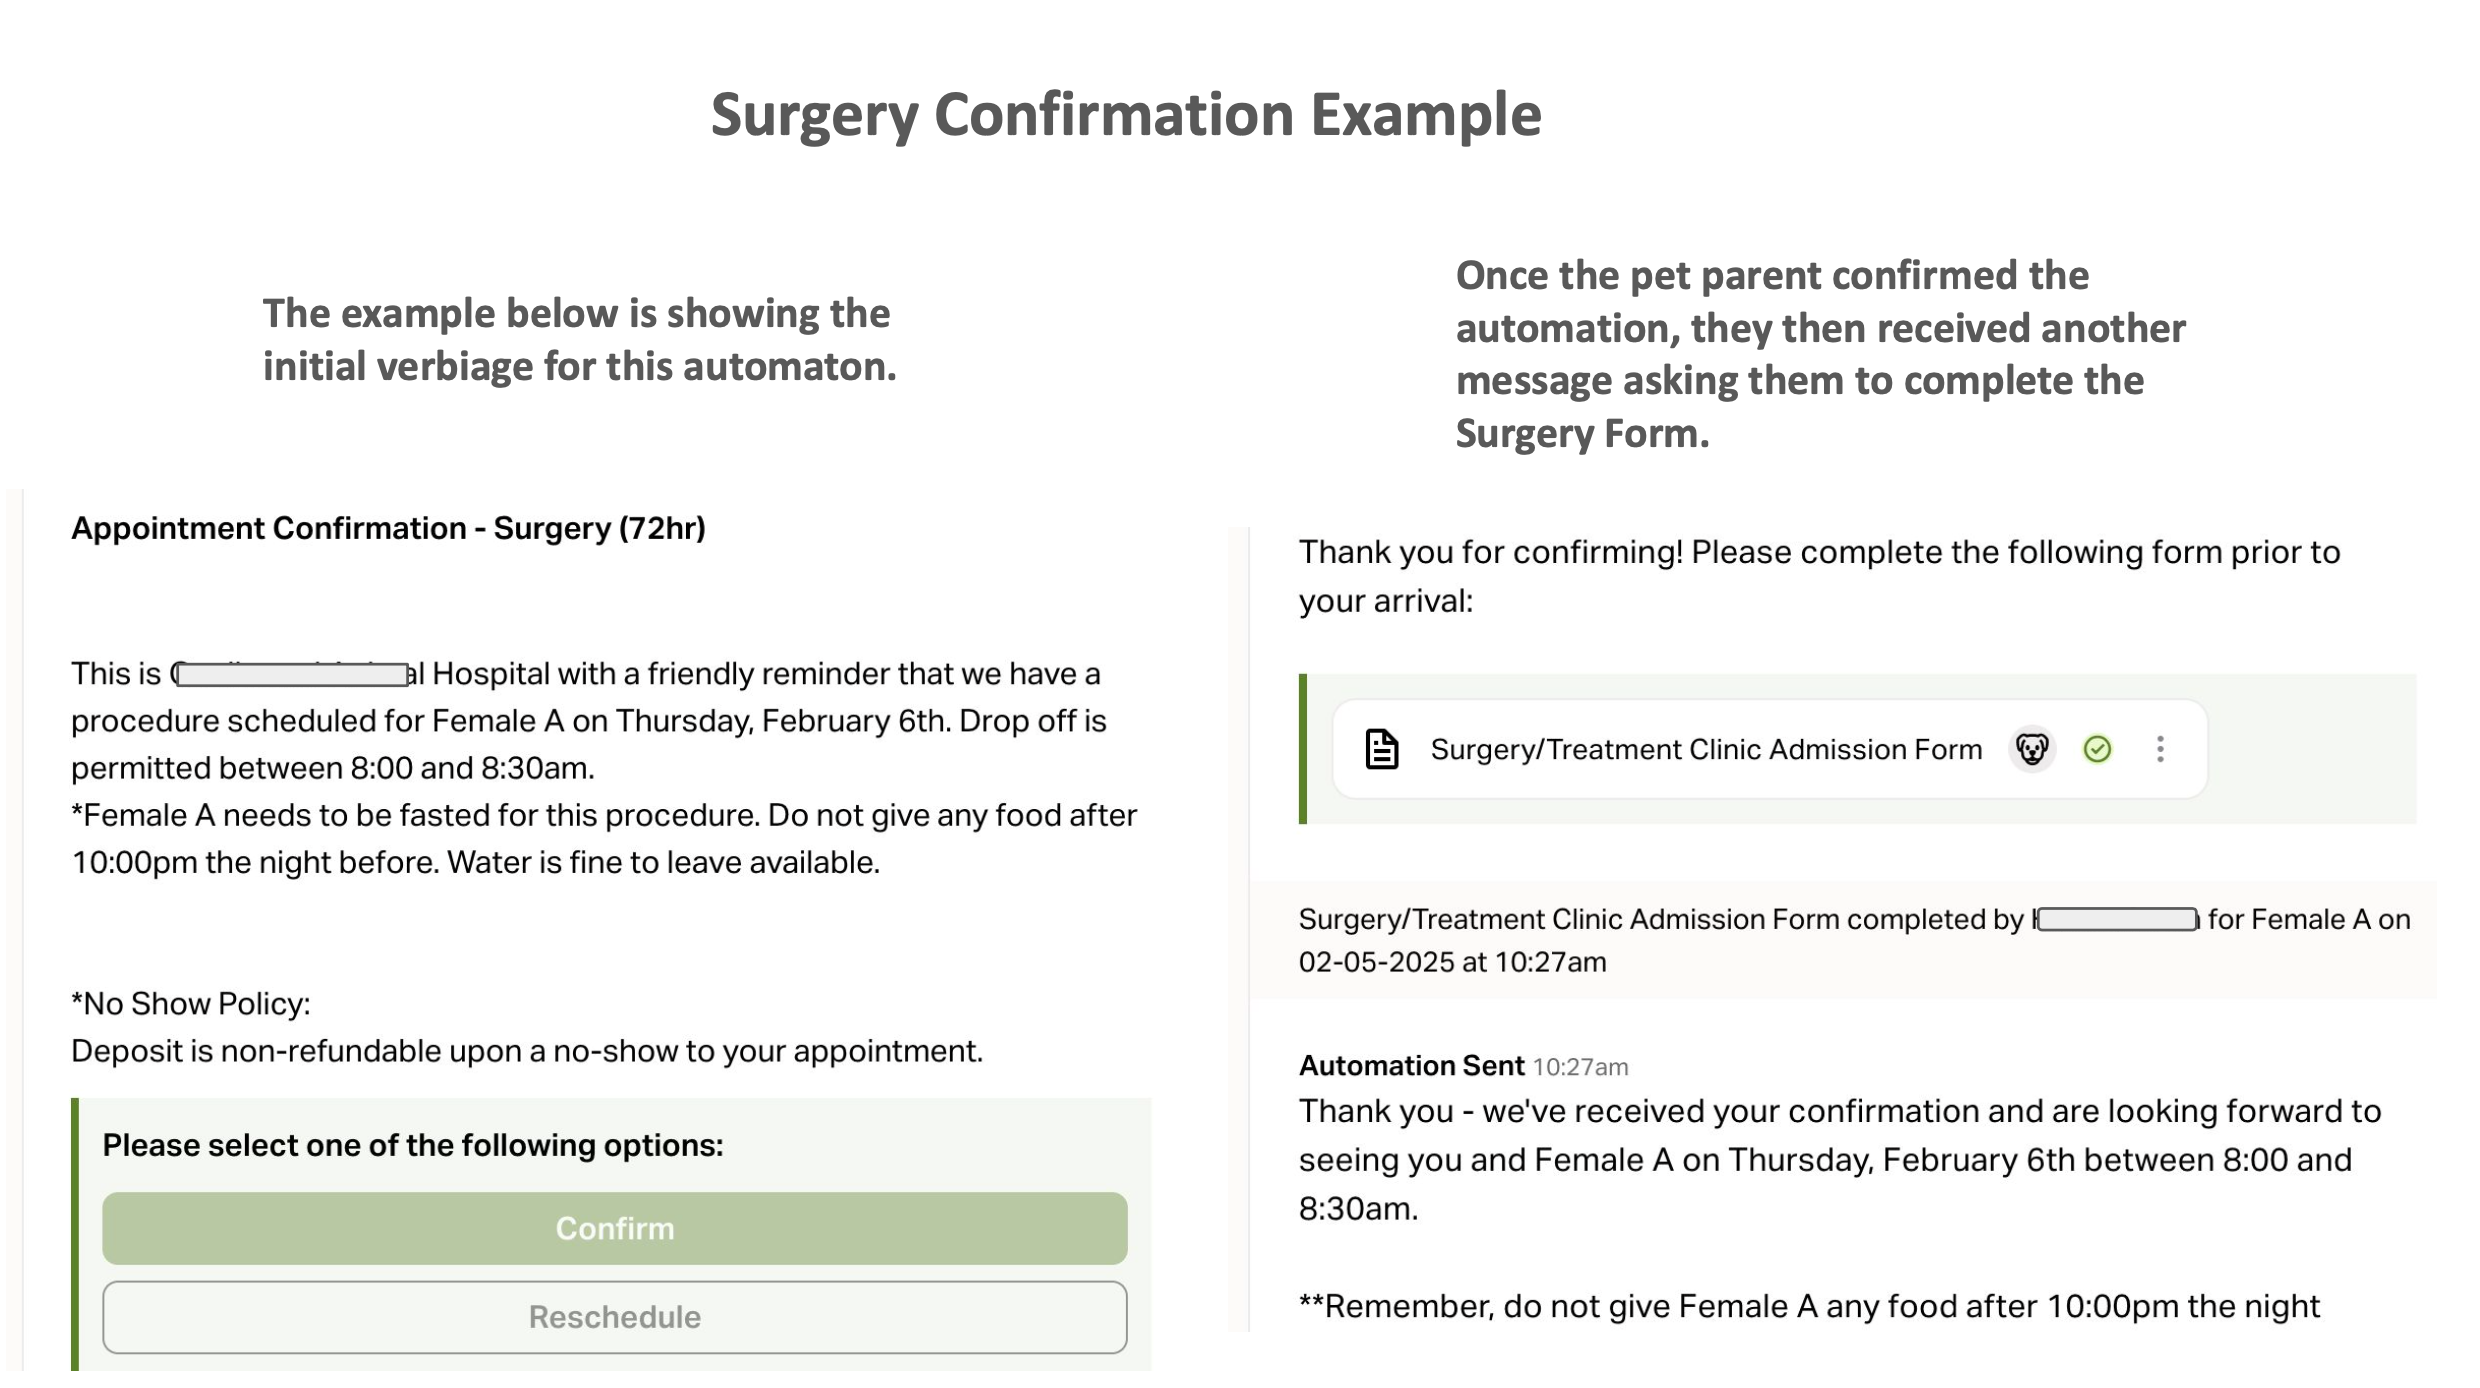The height and width of the screenshot is (1388, 2480).
Task: Click the dog face icon on form card
Action: [x=2032, y=749]
